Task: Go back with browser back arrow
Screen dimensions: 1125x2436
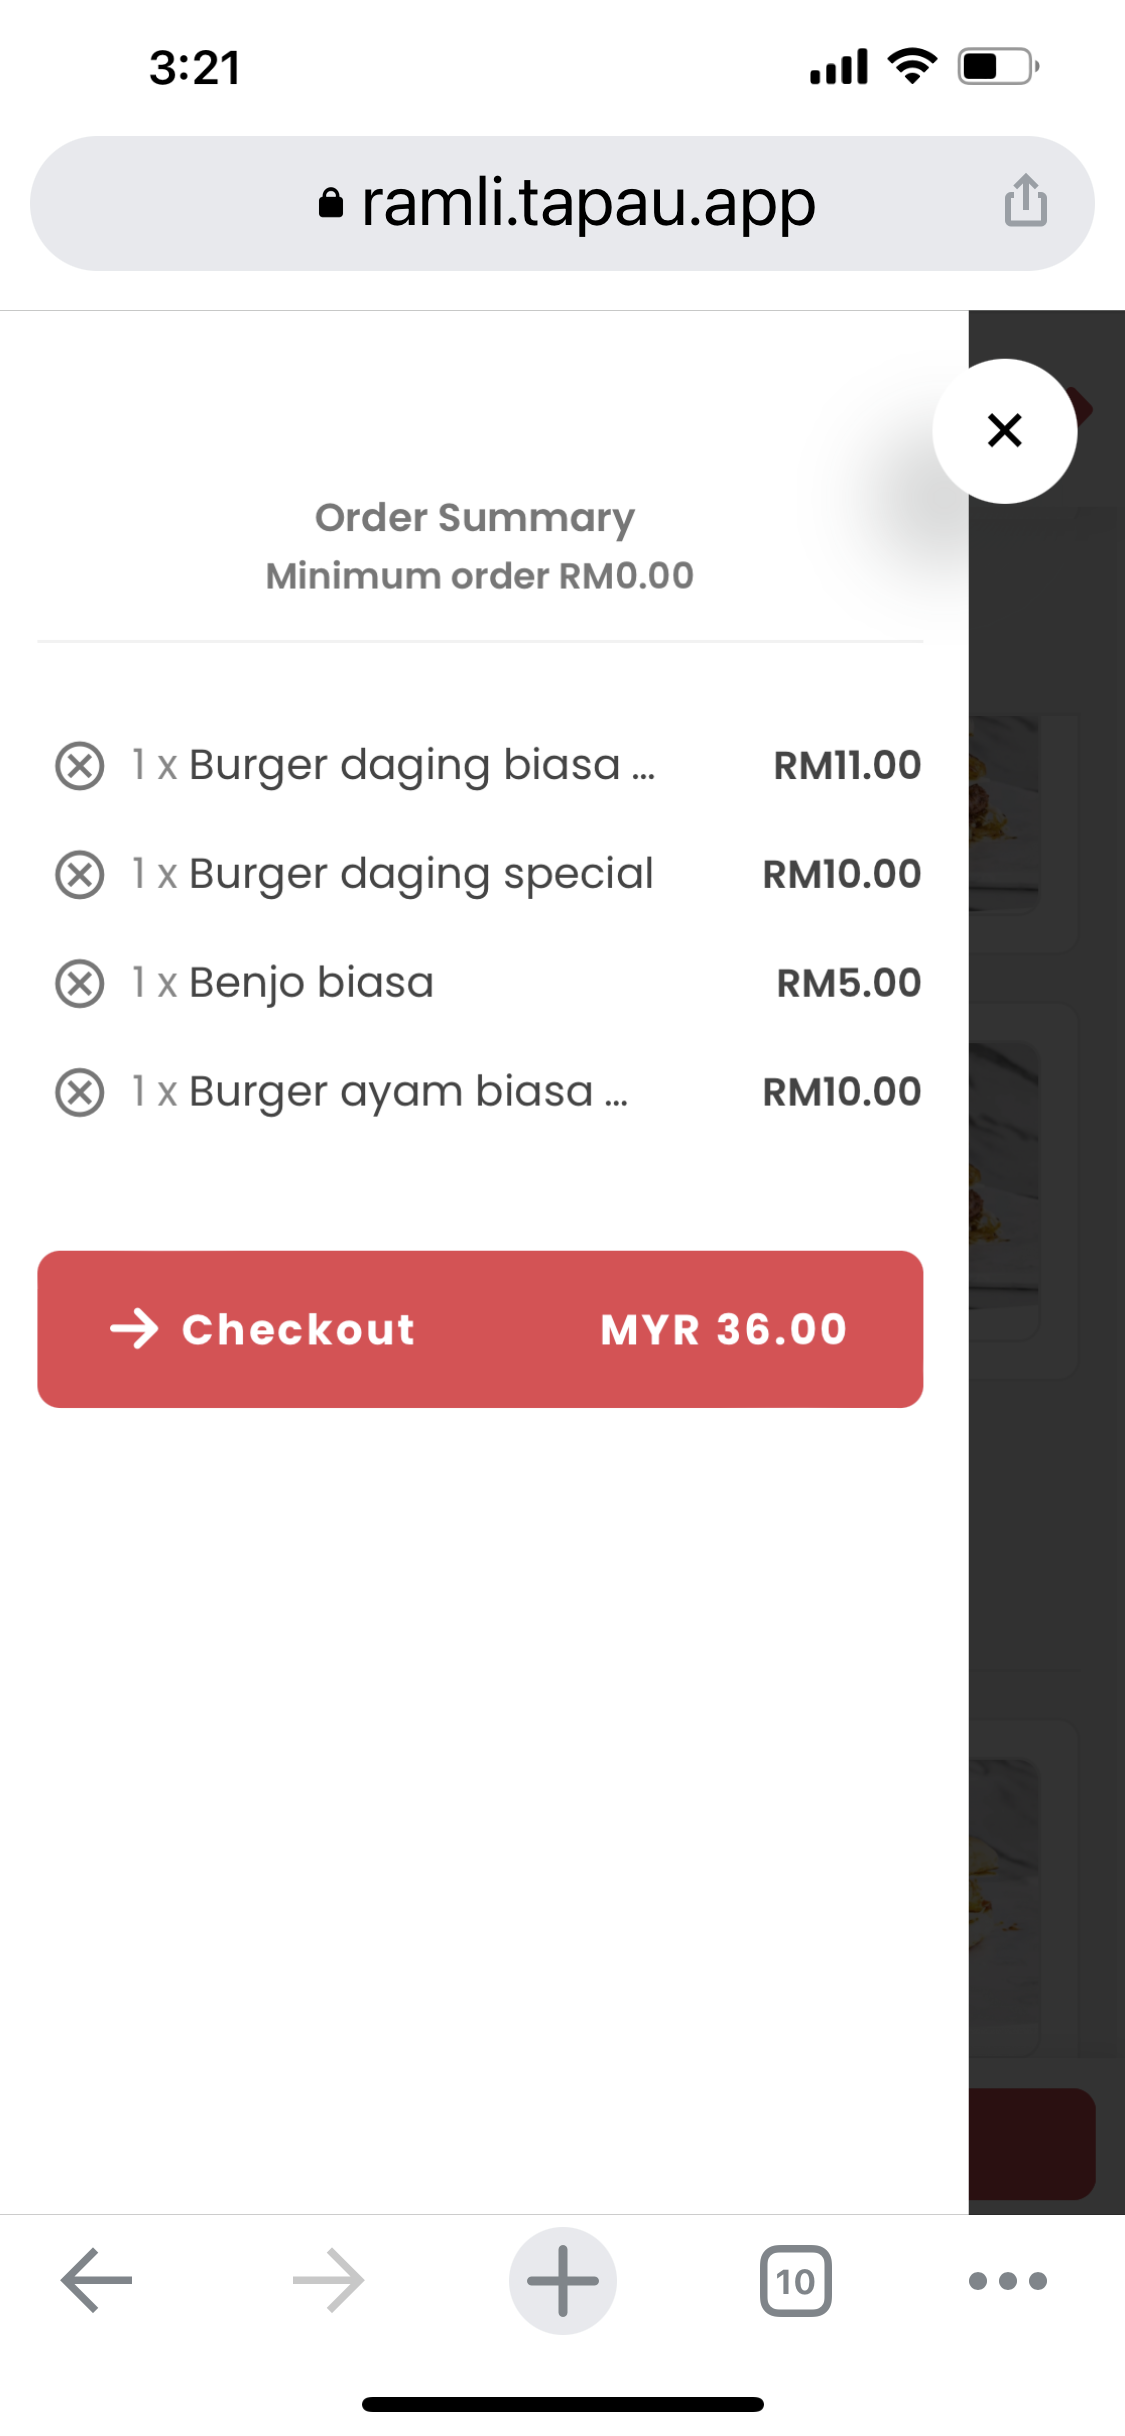Action: coord(97,2280)
